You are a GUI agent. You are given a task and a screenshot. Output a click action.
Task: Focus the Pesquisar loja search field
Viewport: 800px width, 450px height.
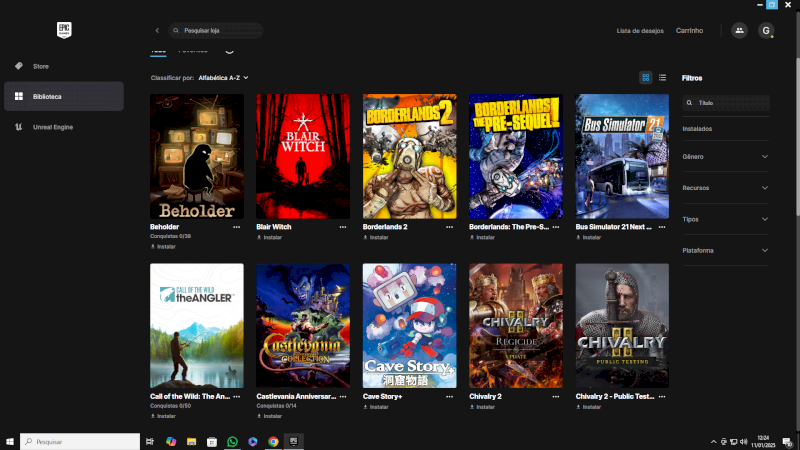216,31
